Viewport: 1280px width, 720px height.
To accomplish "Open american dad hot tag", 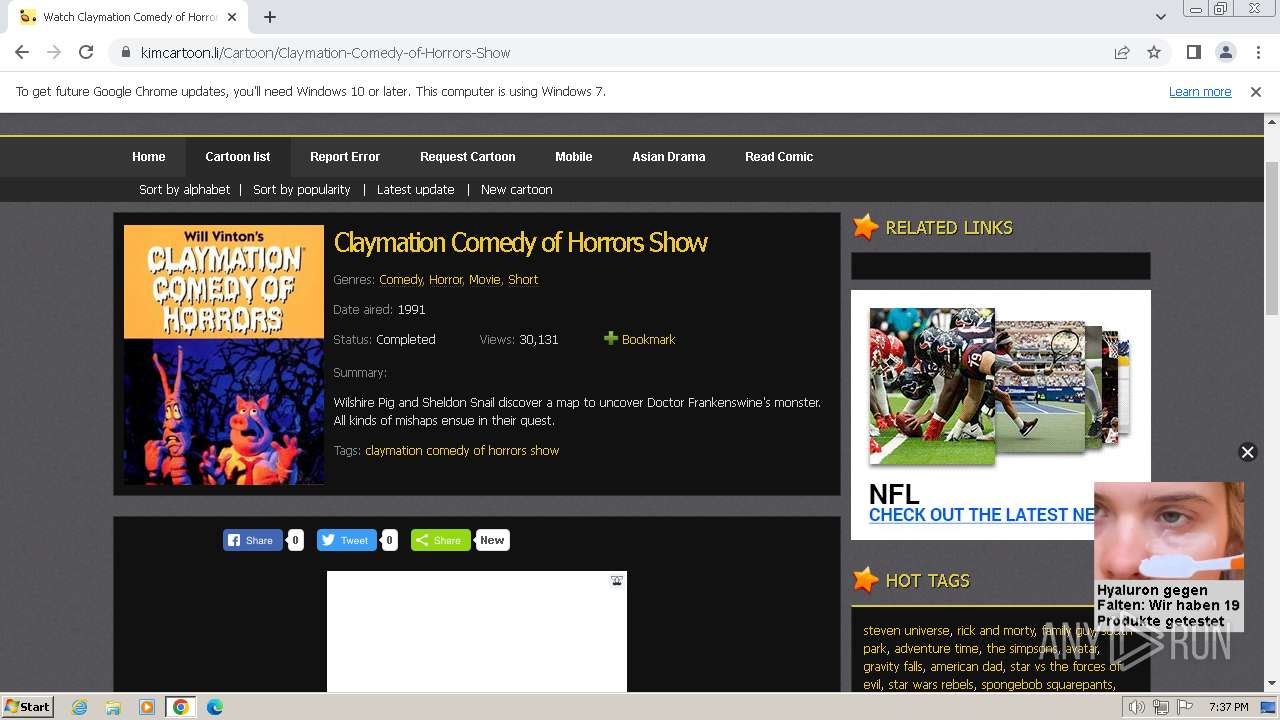I will (x=966, y=667).
